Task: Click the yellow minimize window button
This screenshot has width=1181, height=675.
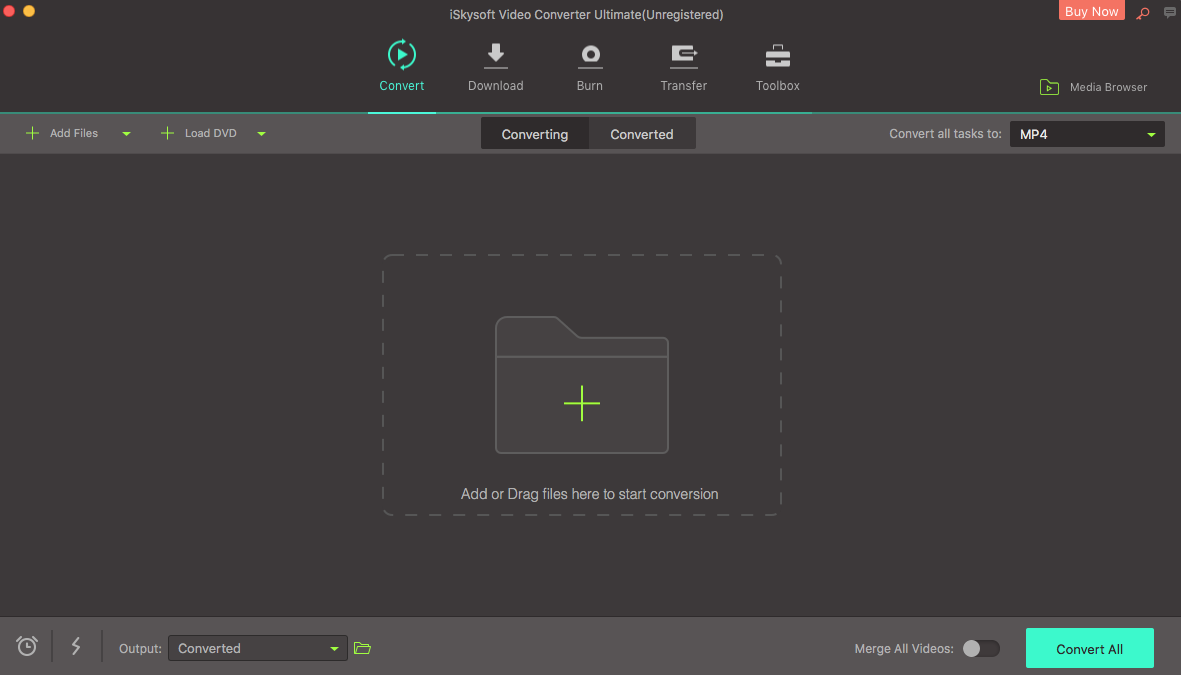Action: [x=29, y=11]
